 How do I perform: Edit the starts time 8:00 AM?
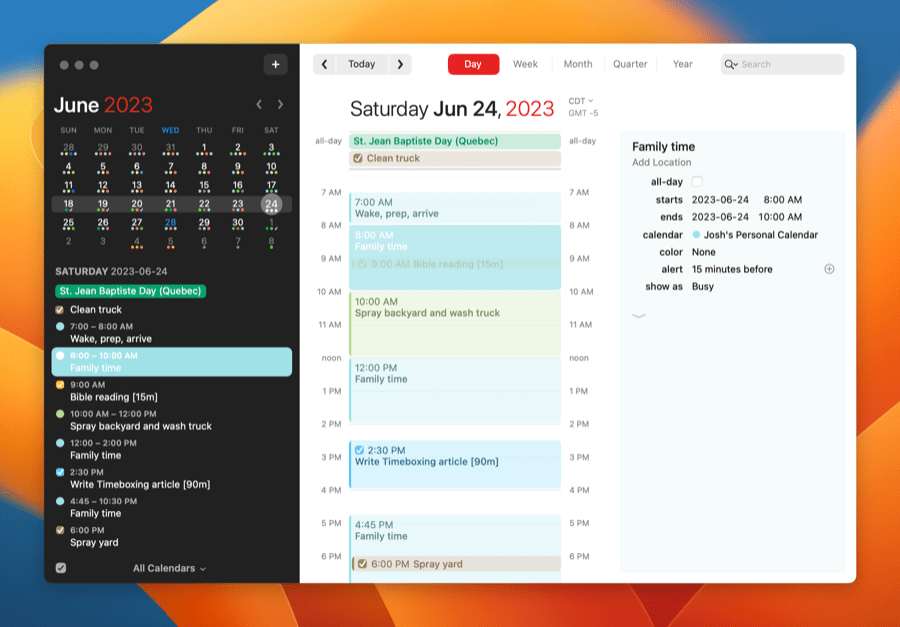pos(782,200)
